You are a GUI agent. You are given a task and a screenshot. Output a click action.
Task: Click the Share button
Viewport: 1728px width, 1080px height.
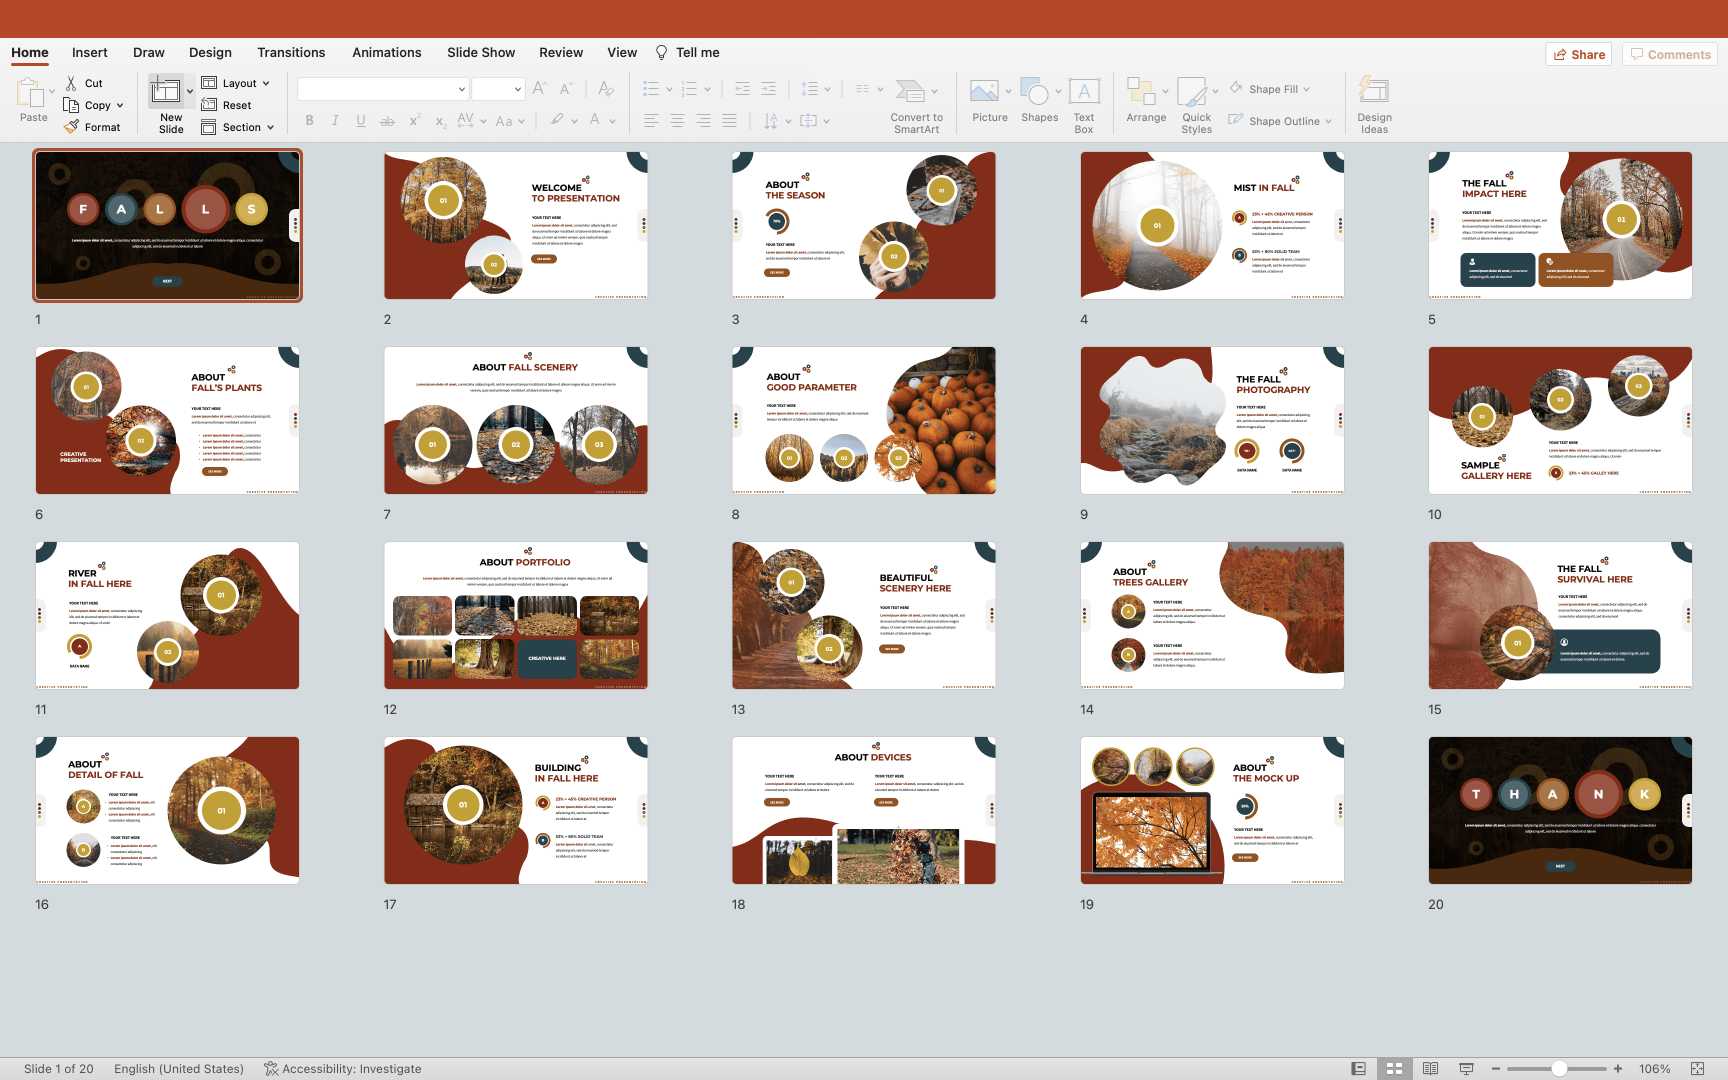tap(1580, 54)
